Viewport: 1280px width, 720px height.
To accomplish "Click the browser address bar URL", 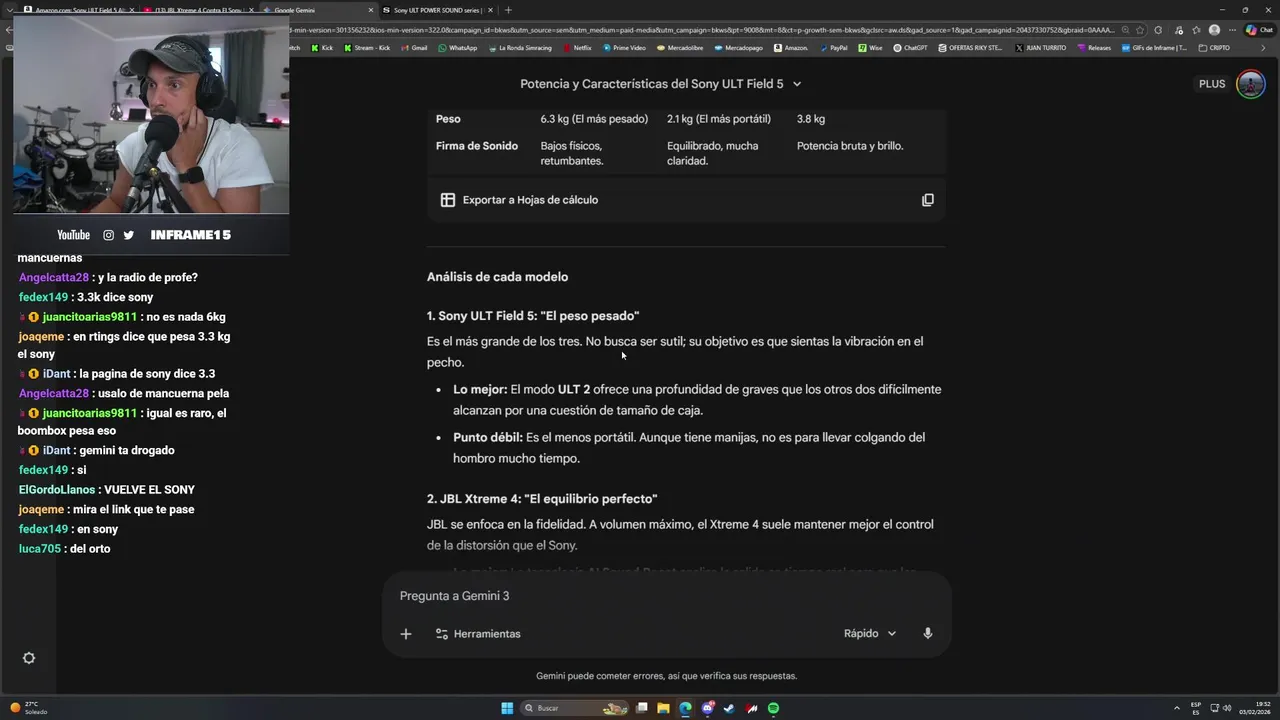I will 700,30.
